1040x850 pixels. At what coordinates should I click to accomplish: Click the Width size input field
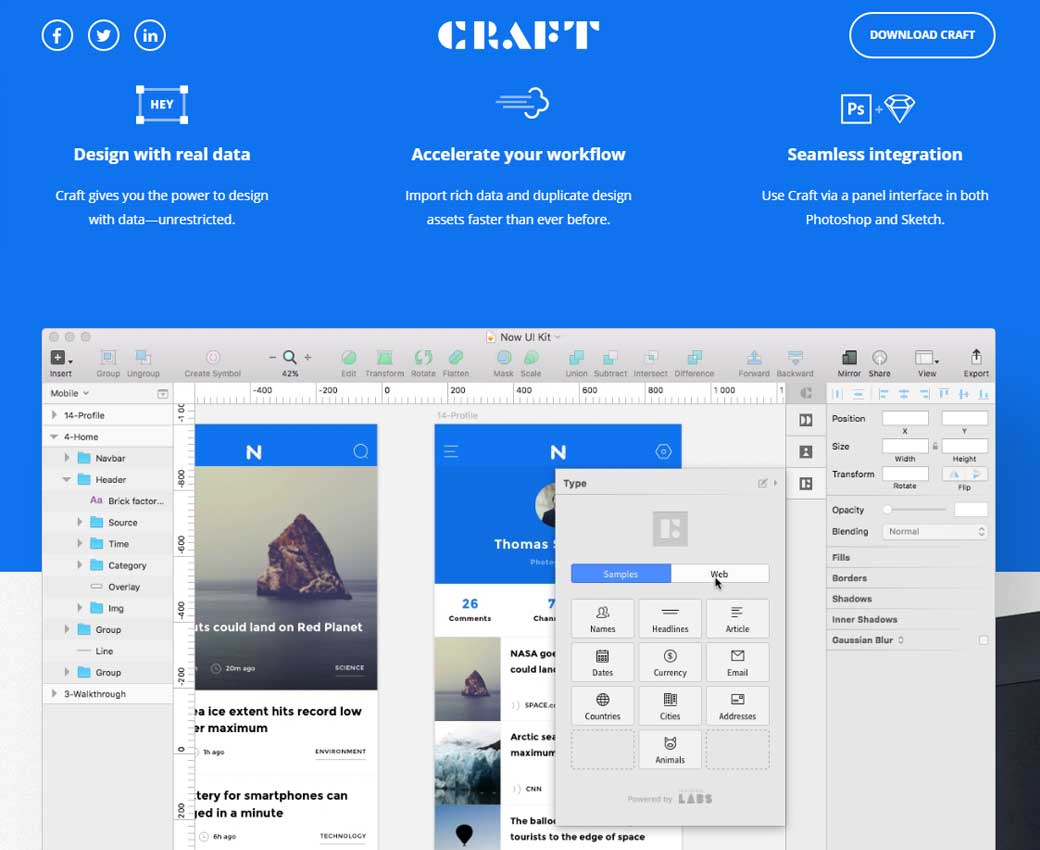tap(905, 446)
